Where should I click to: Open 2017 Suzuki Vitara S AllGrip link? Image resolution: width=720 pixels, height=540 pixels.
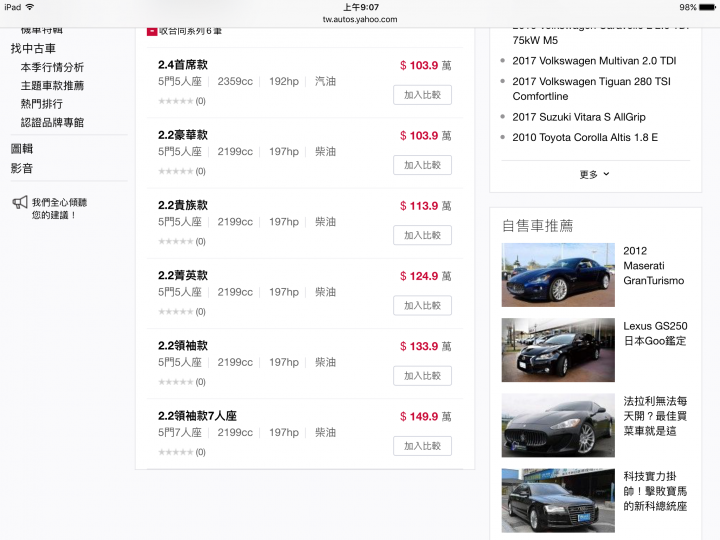pyautogui.click(x=579, y=117)
